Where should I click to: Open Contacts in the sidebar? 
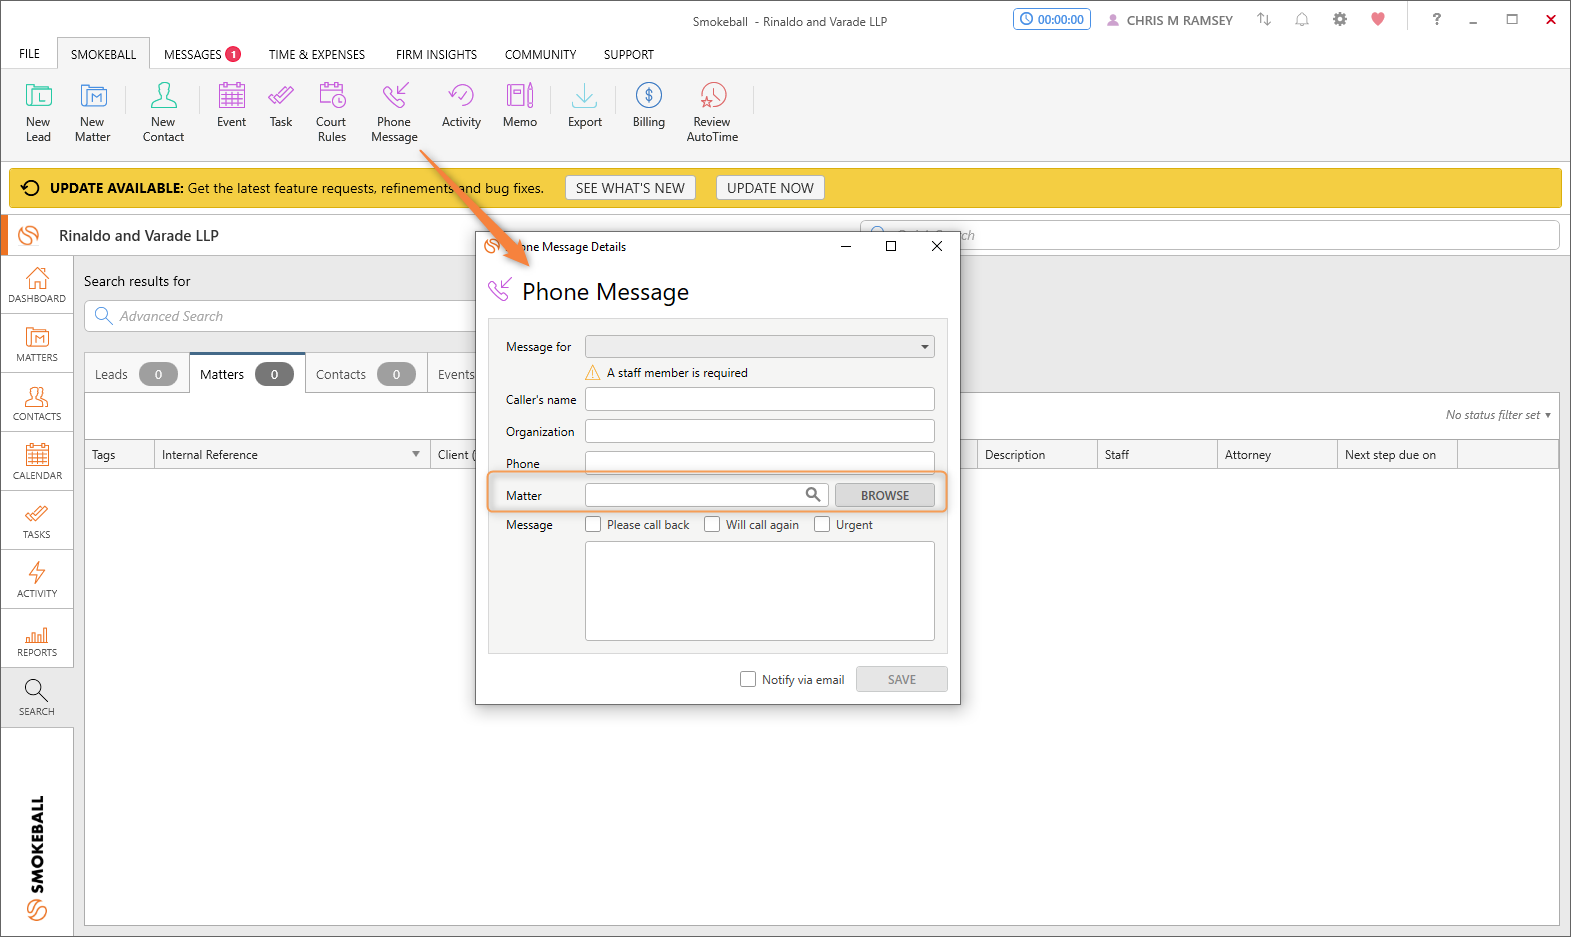click(x=37, y=403)
